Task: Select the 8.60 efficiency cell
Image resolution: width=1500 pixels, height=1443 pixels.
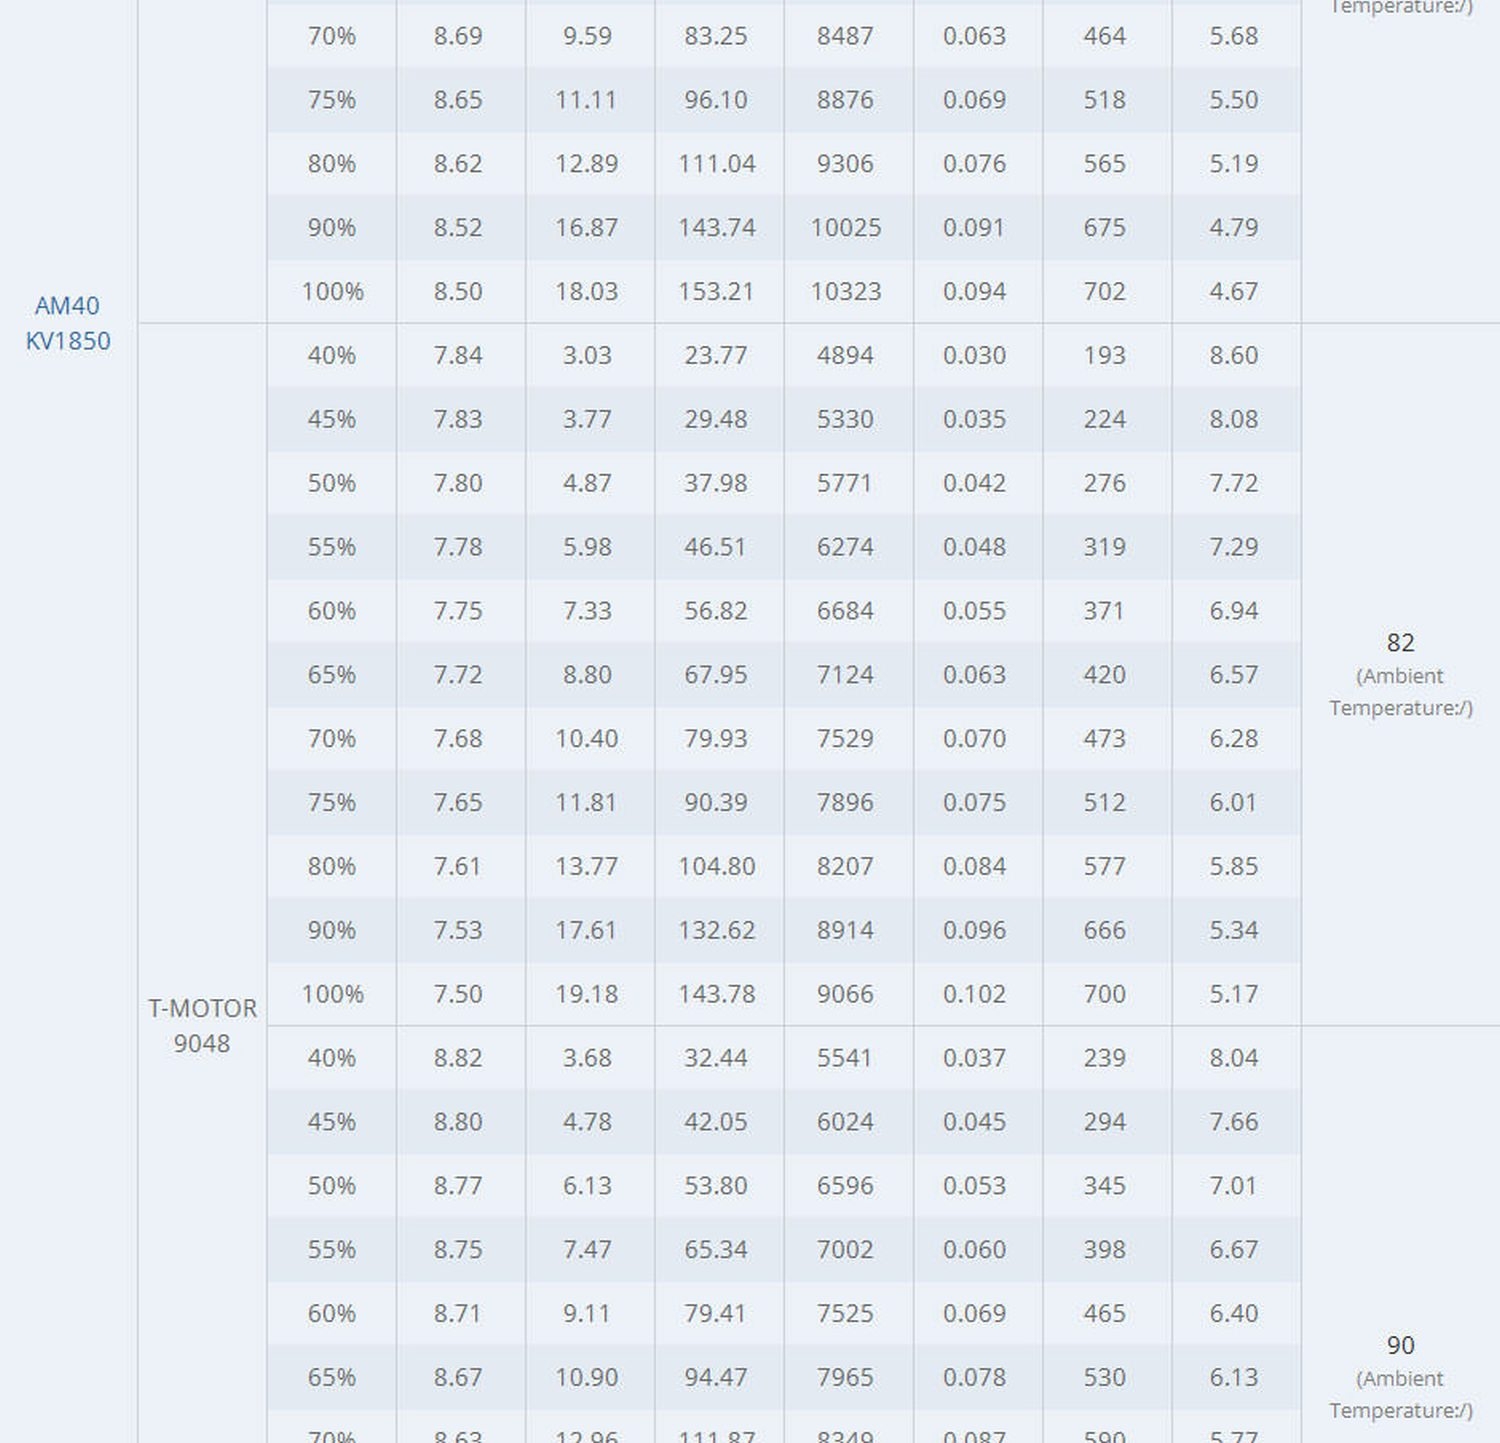Action: 1233,355
